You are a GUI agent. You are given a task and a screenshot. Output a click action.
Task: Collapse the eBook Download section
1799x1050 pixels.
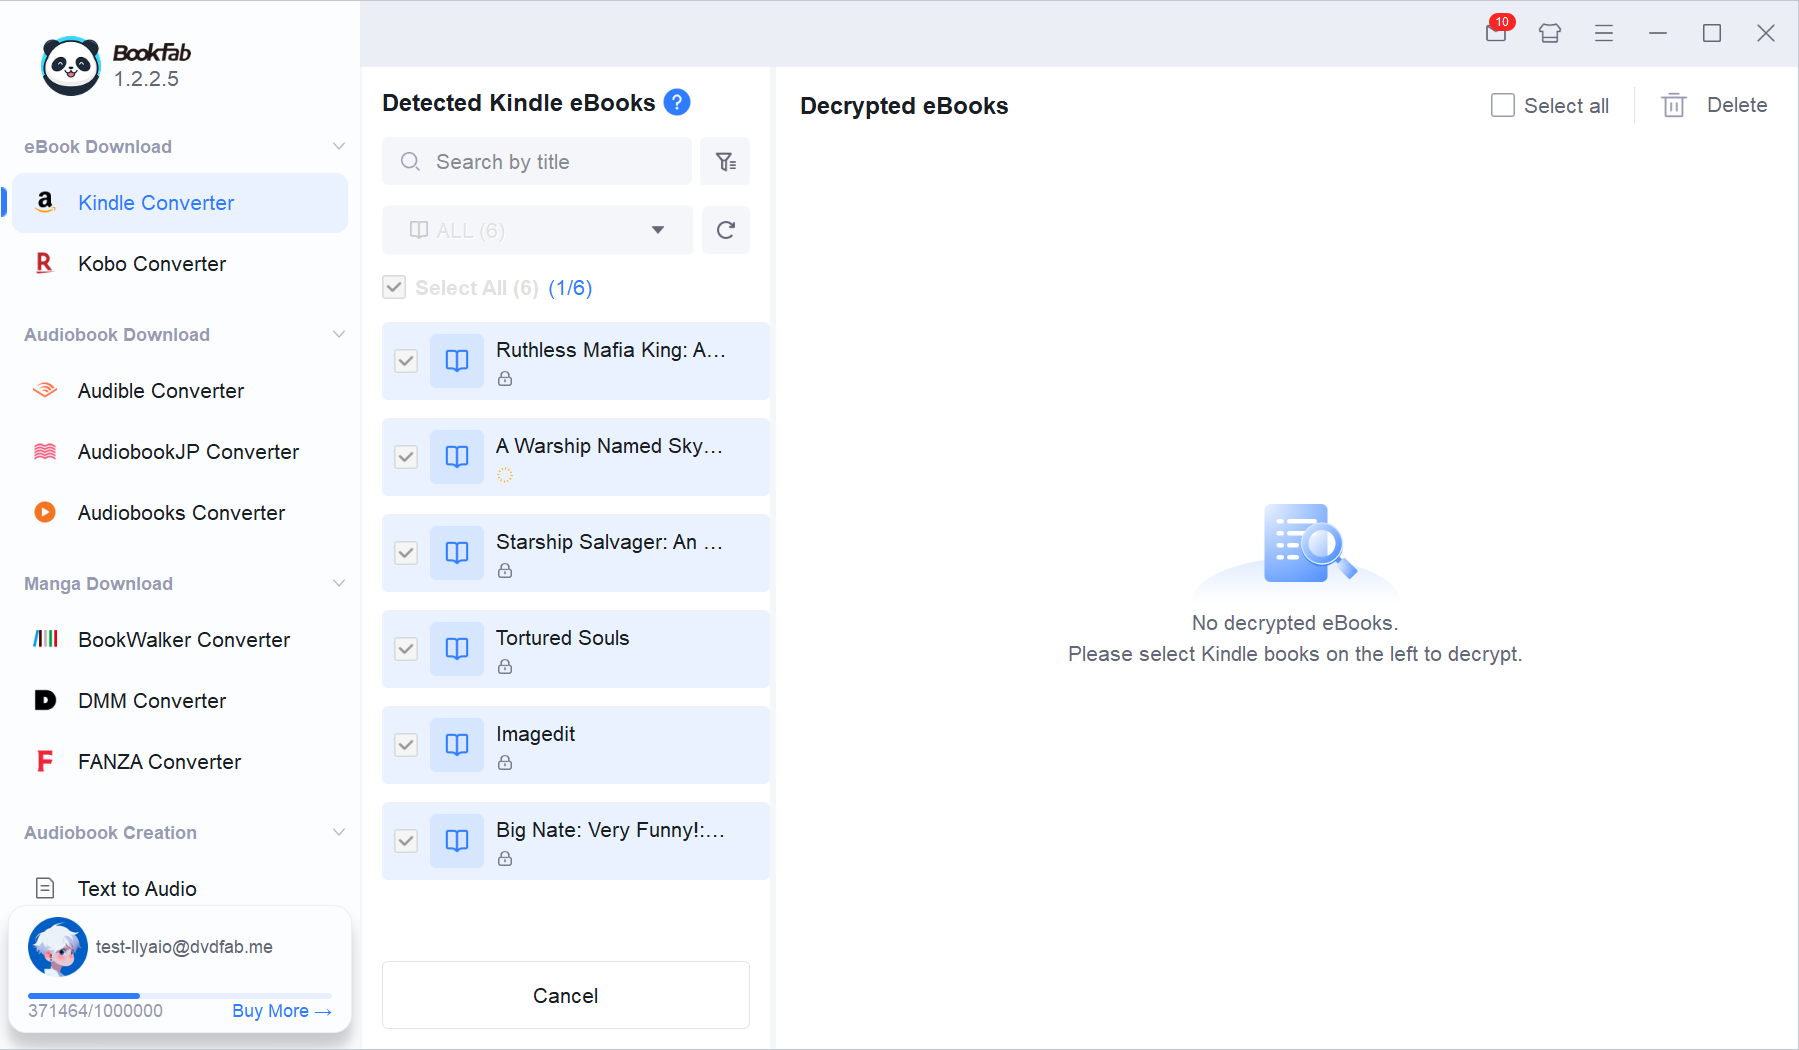[339, 147]
